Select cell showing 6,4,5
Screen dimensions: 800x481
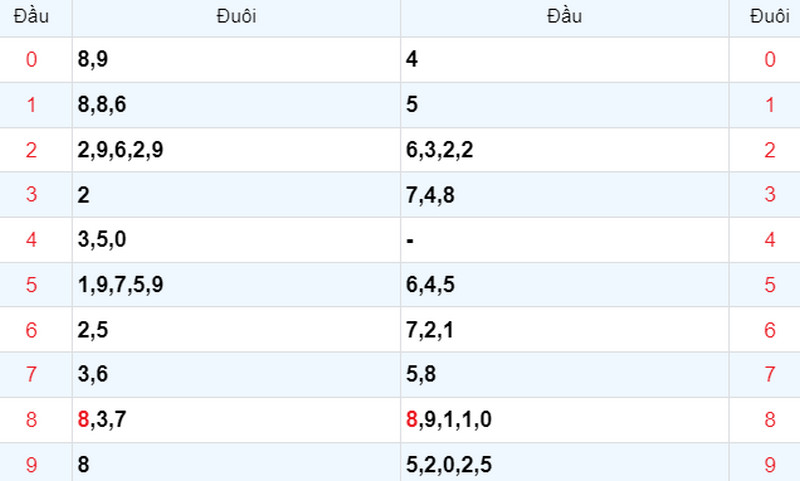565,285
